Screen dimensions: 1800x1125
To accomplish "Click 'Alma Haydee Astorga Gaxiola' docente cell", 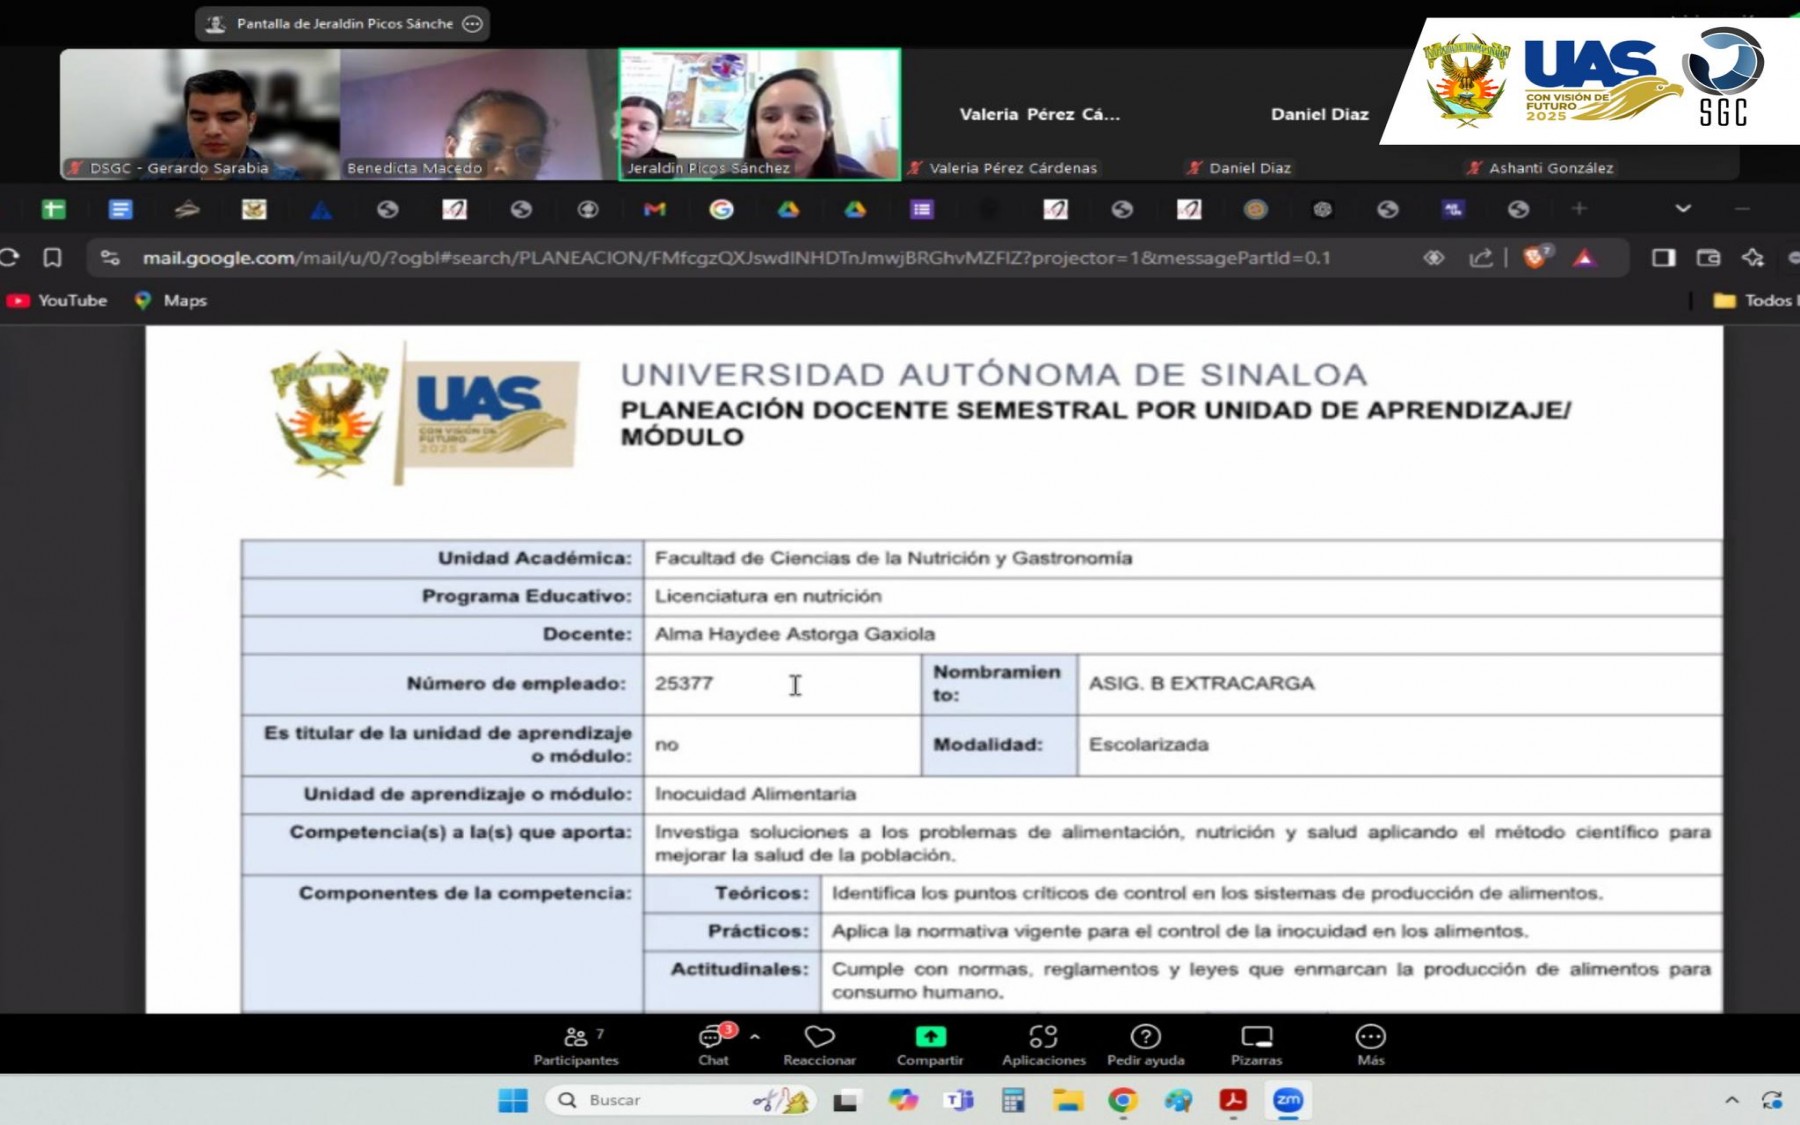I will (x=1182, y=634).
